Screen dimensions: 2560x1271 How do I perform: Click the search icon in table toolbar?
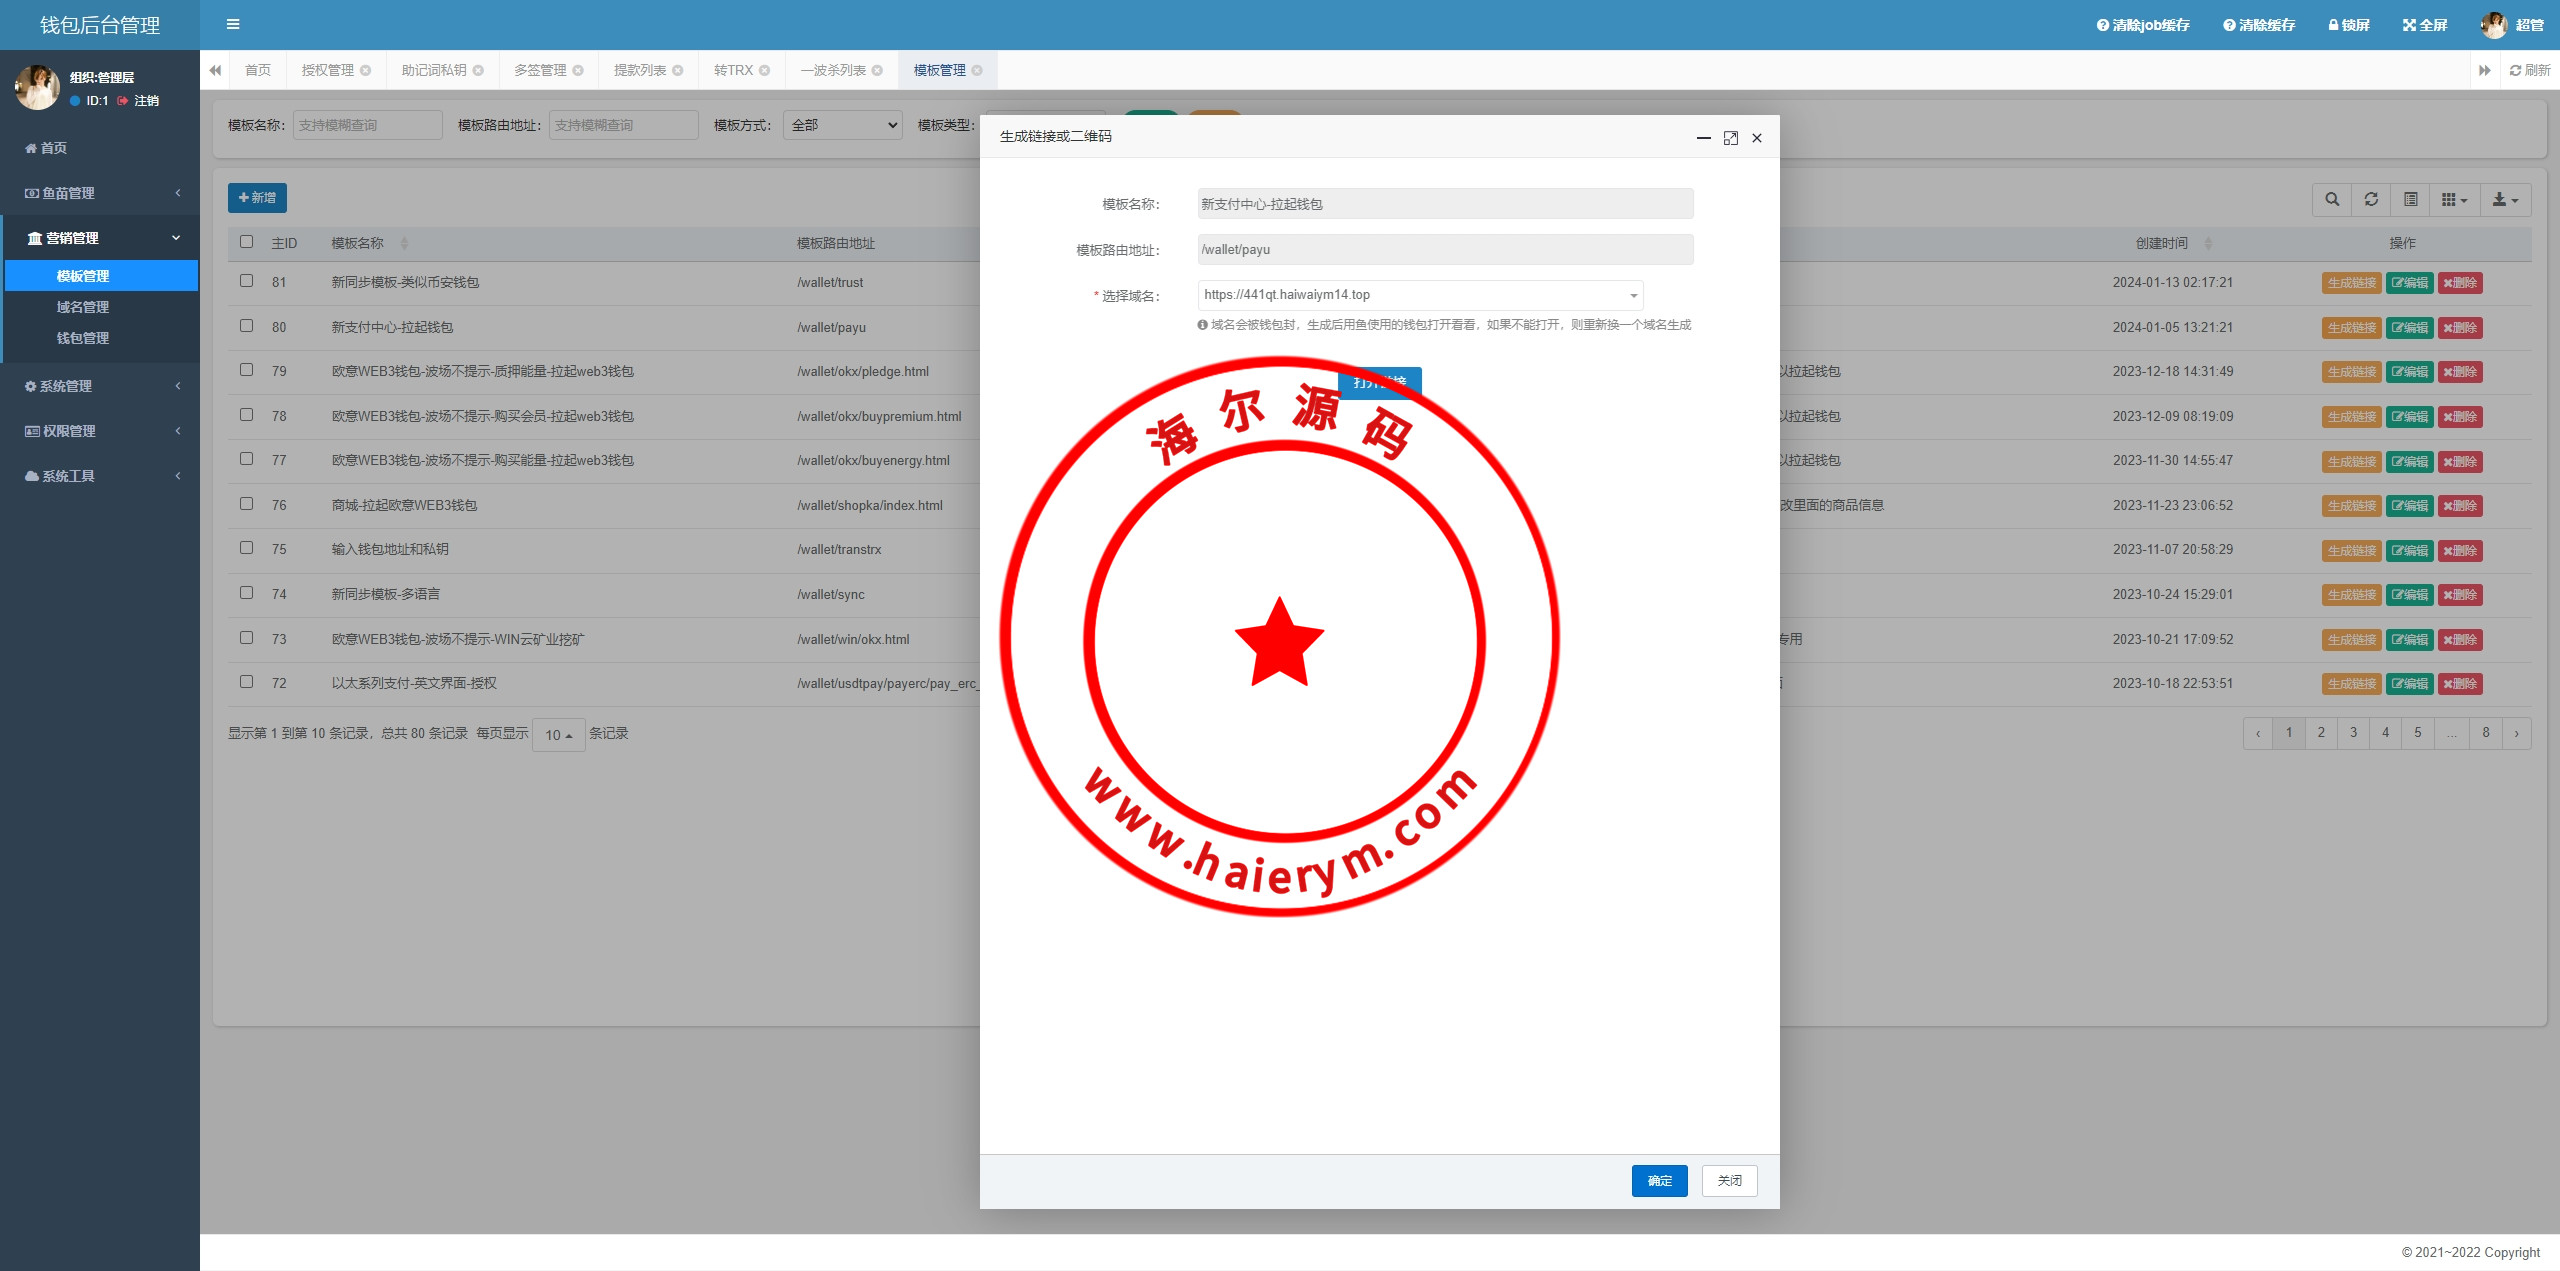pyautogui.click(x=2332, y=199)
